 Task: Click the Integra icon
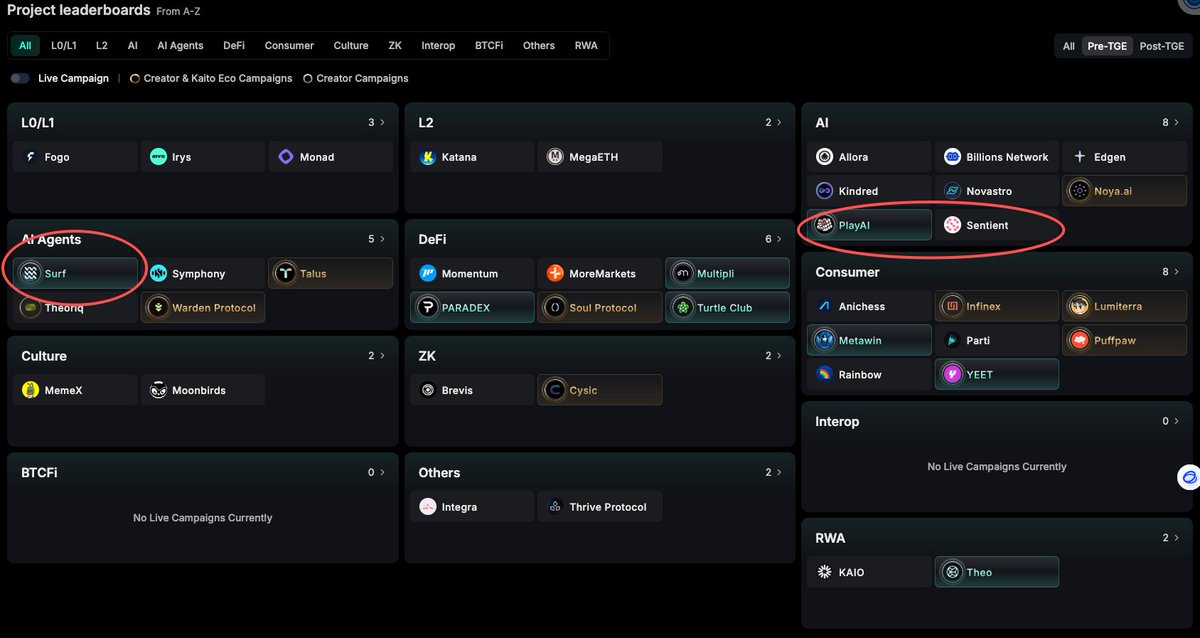click(x=428, y=507)
